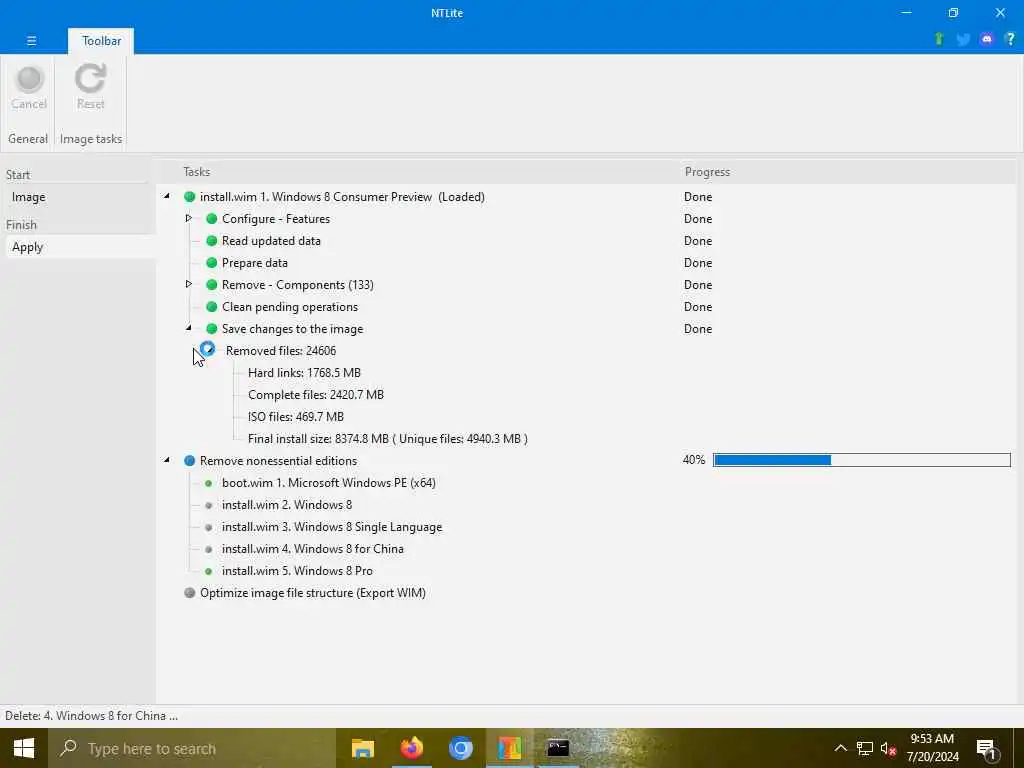Click the Type here to search box

pos(191,748)
